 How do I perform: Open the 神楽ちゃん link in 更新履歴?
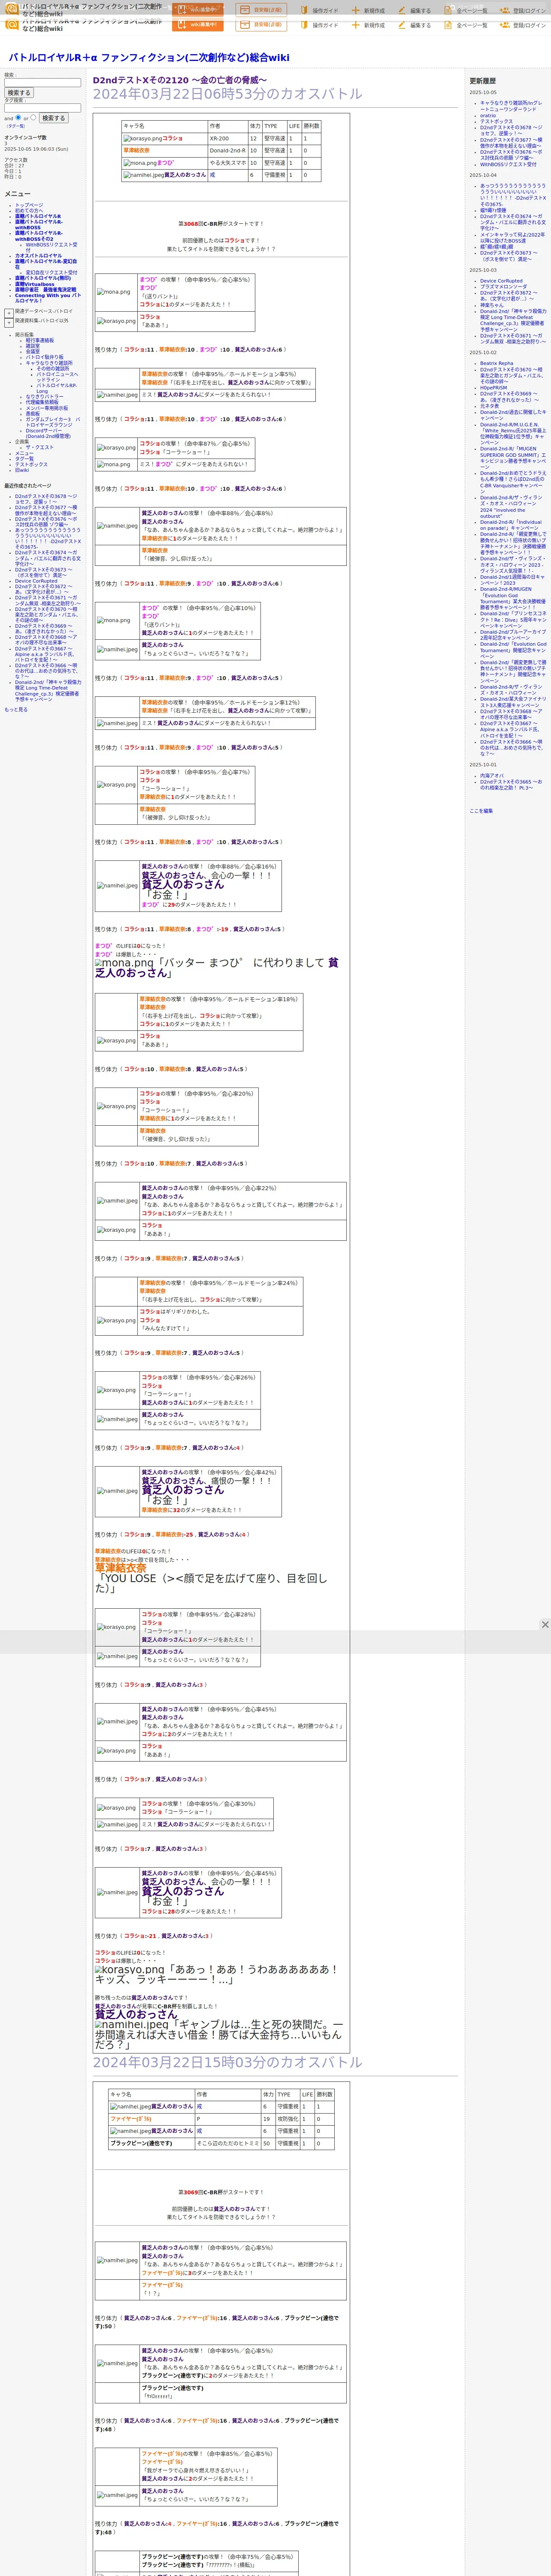pyautogui.click(x=492, y=305)
